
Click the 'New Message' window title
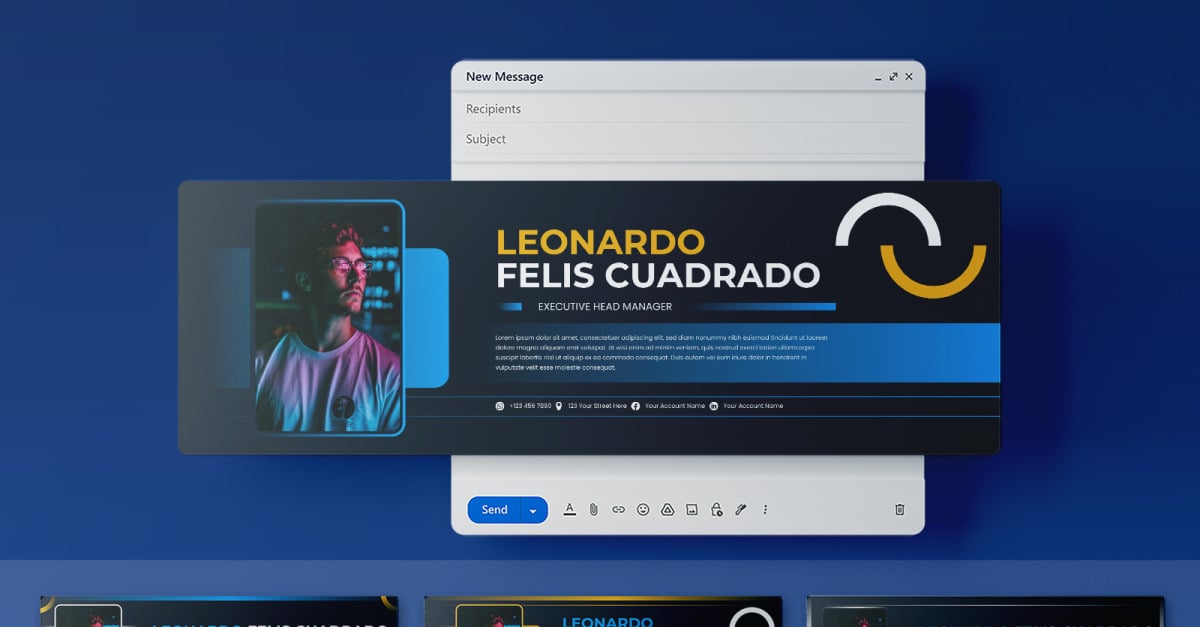pyautogui.click(x=505, y=77)
